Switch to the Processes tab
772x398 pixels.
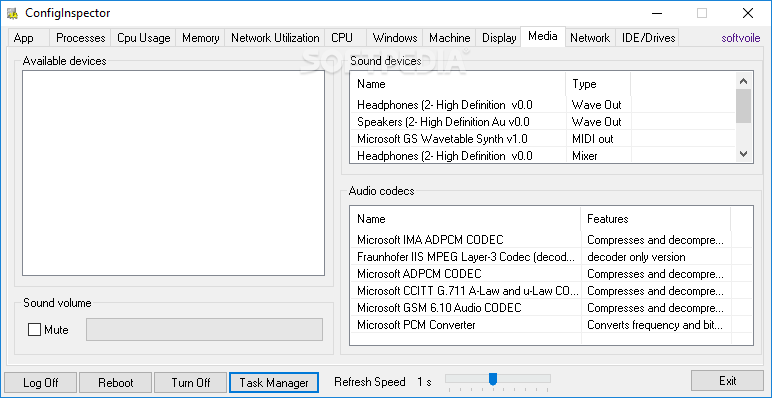[81, 38]
